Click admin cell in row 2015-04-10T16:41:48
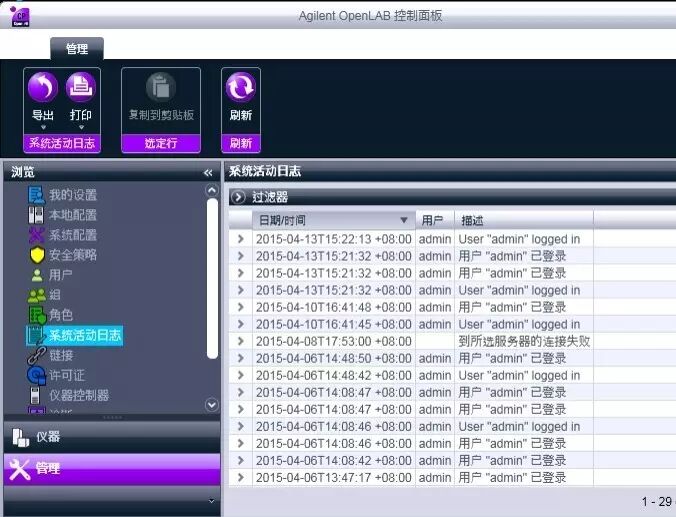This screenshot has width=676, height=517. [435, 307]
